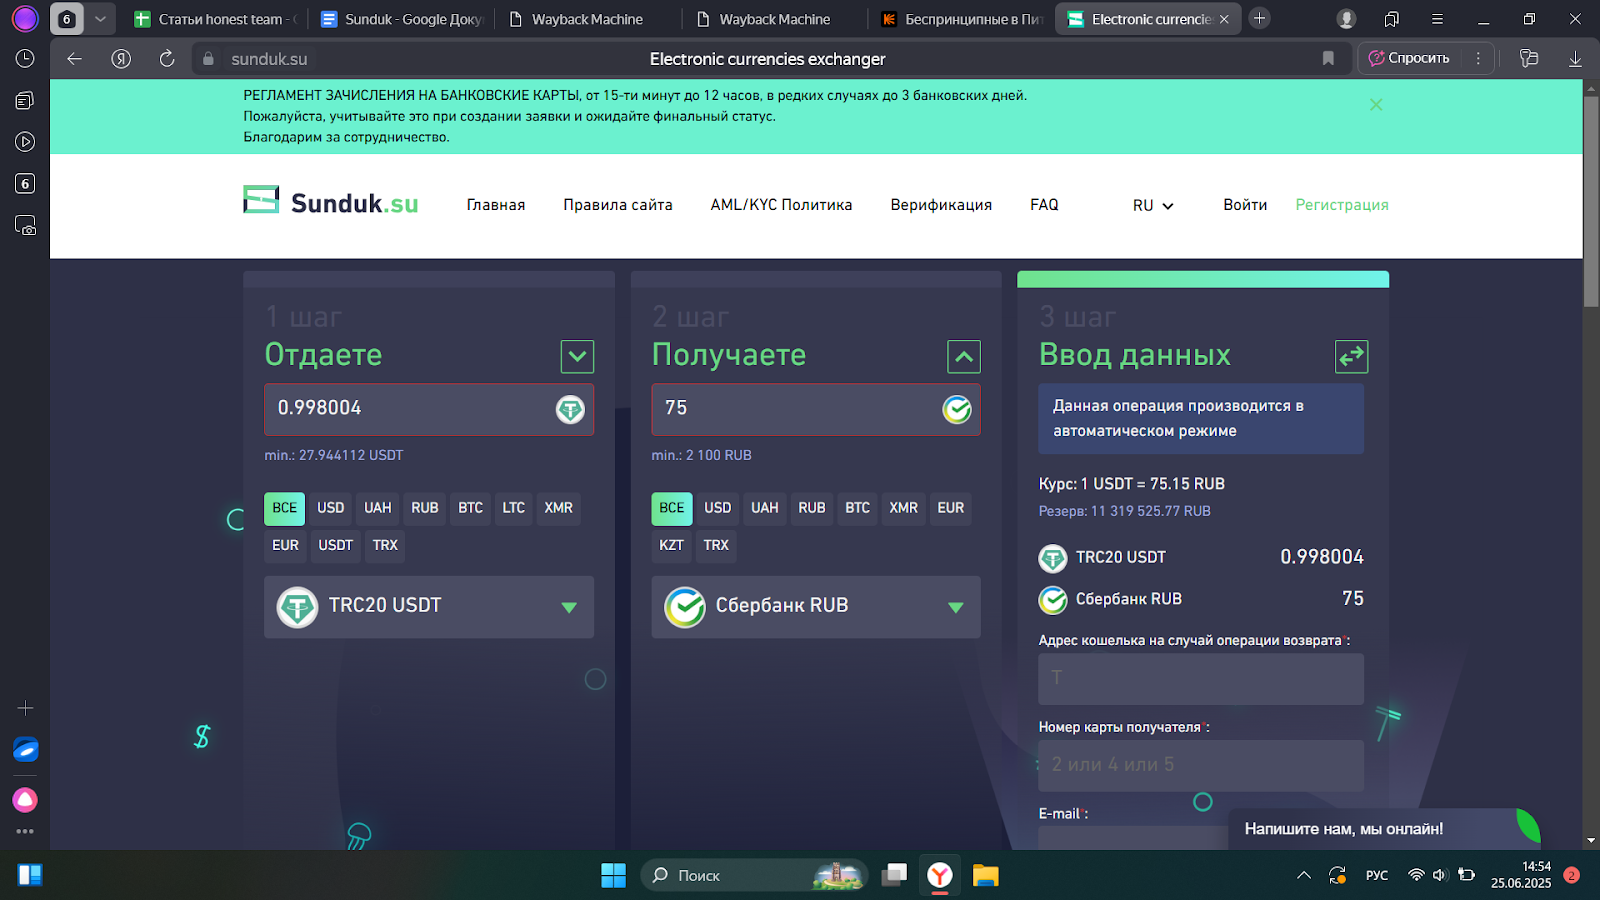The image size is (1600, 900).
Task: Open the Сбербанк RUB currency dropdown
Action: (x=816, y=607)
